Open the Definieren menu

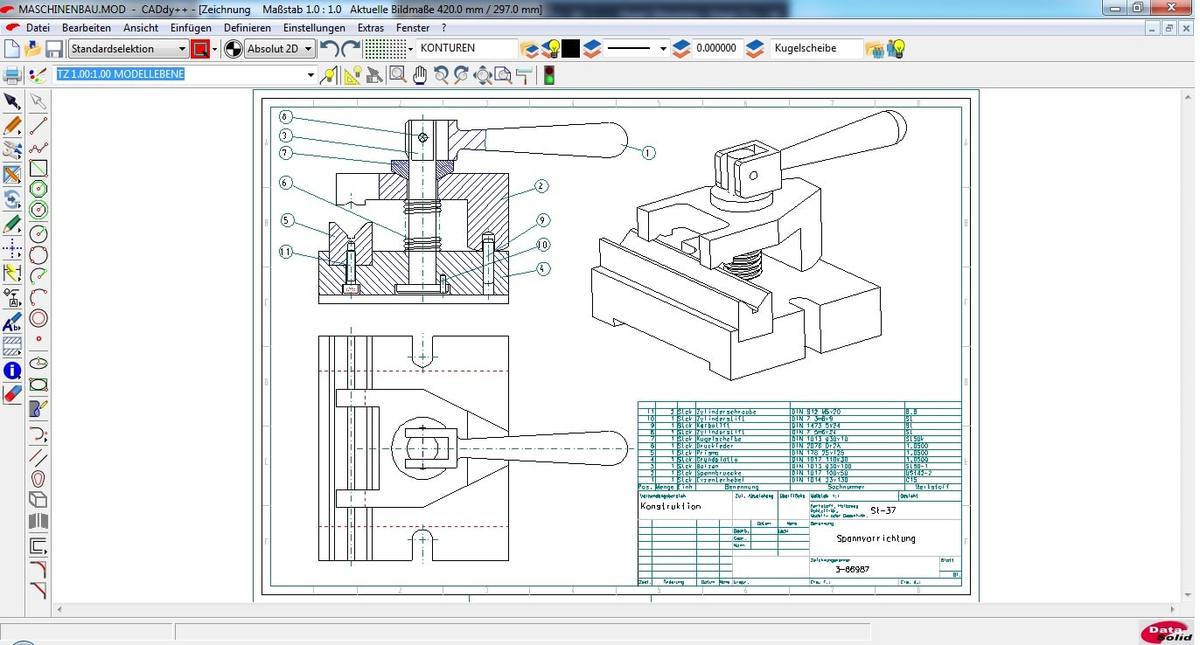click(x=247, y=28)
